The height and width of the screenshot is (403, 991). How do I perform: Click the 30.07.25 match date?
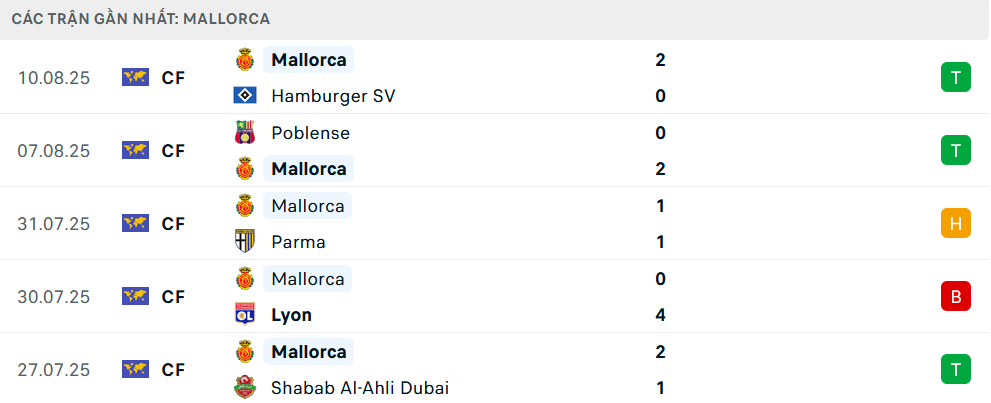[x=54, y=297]
